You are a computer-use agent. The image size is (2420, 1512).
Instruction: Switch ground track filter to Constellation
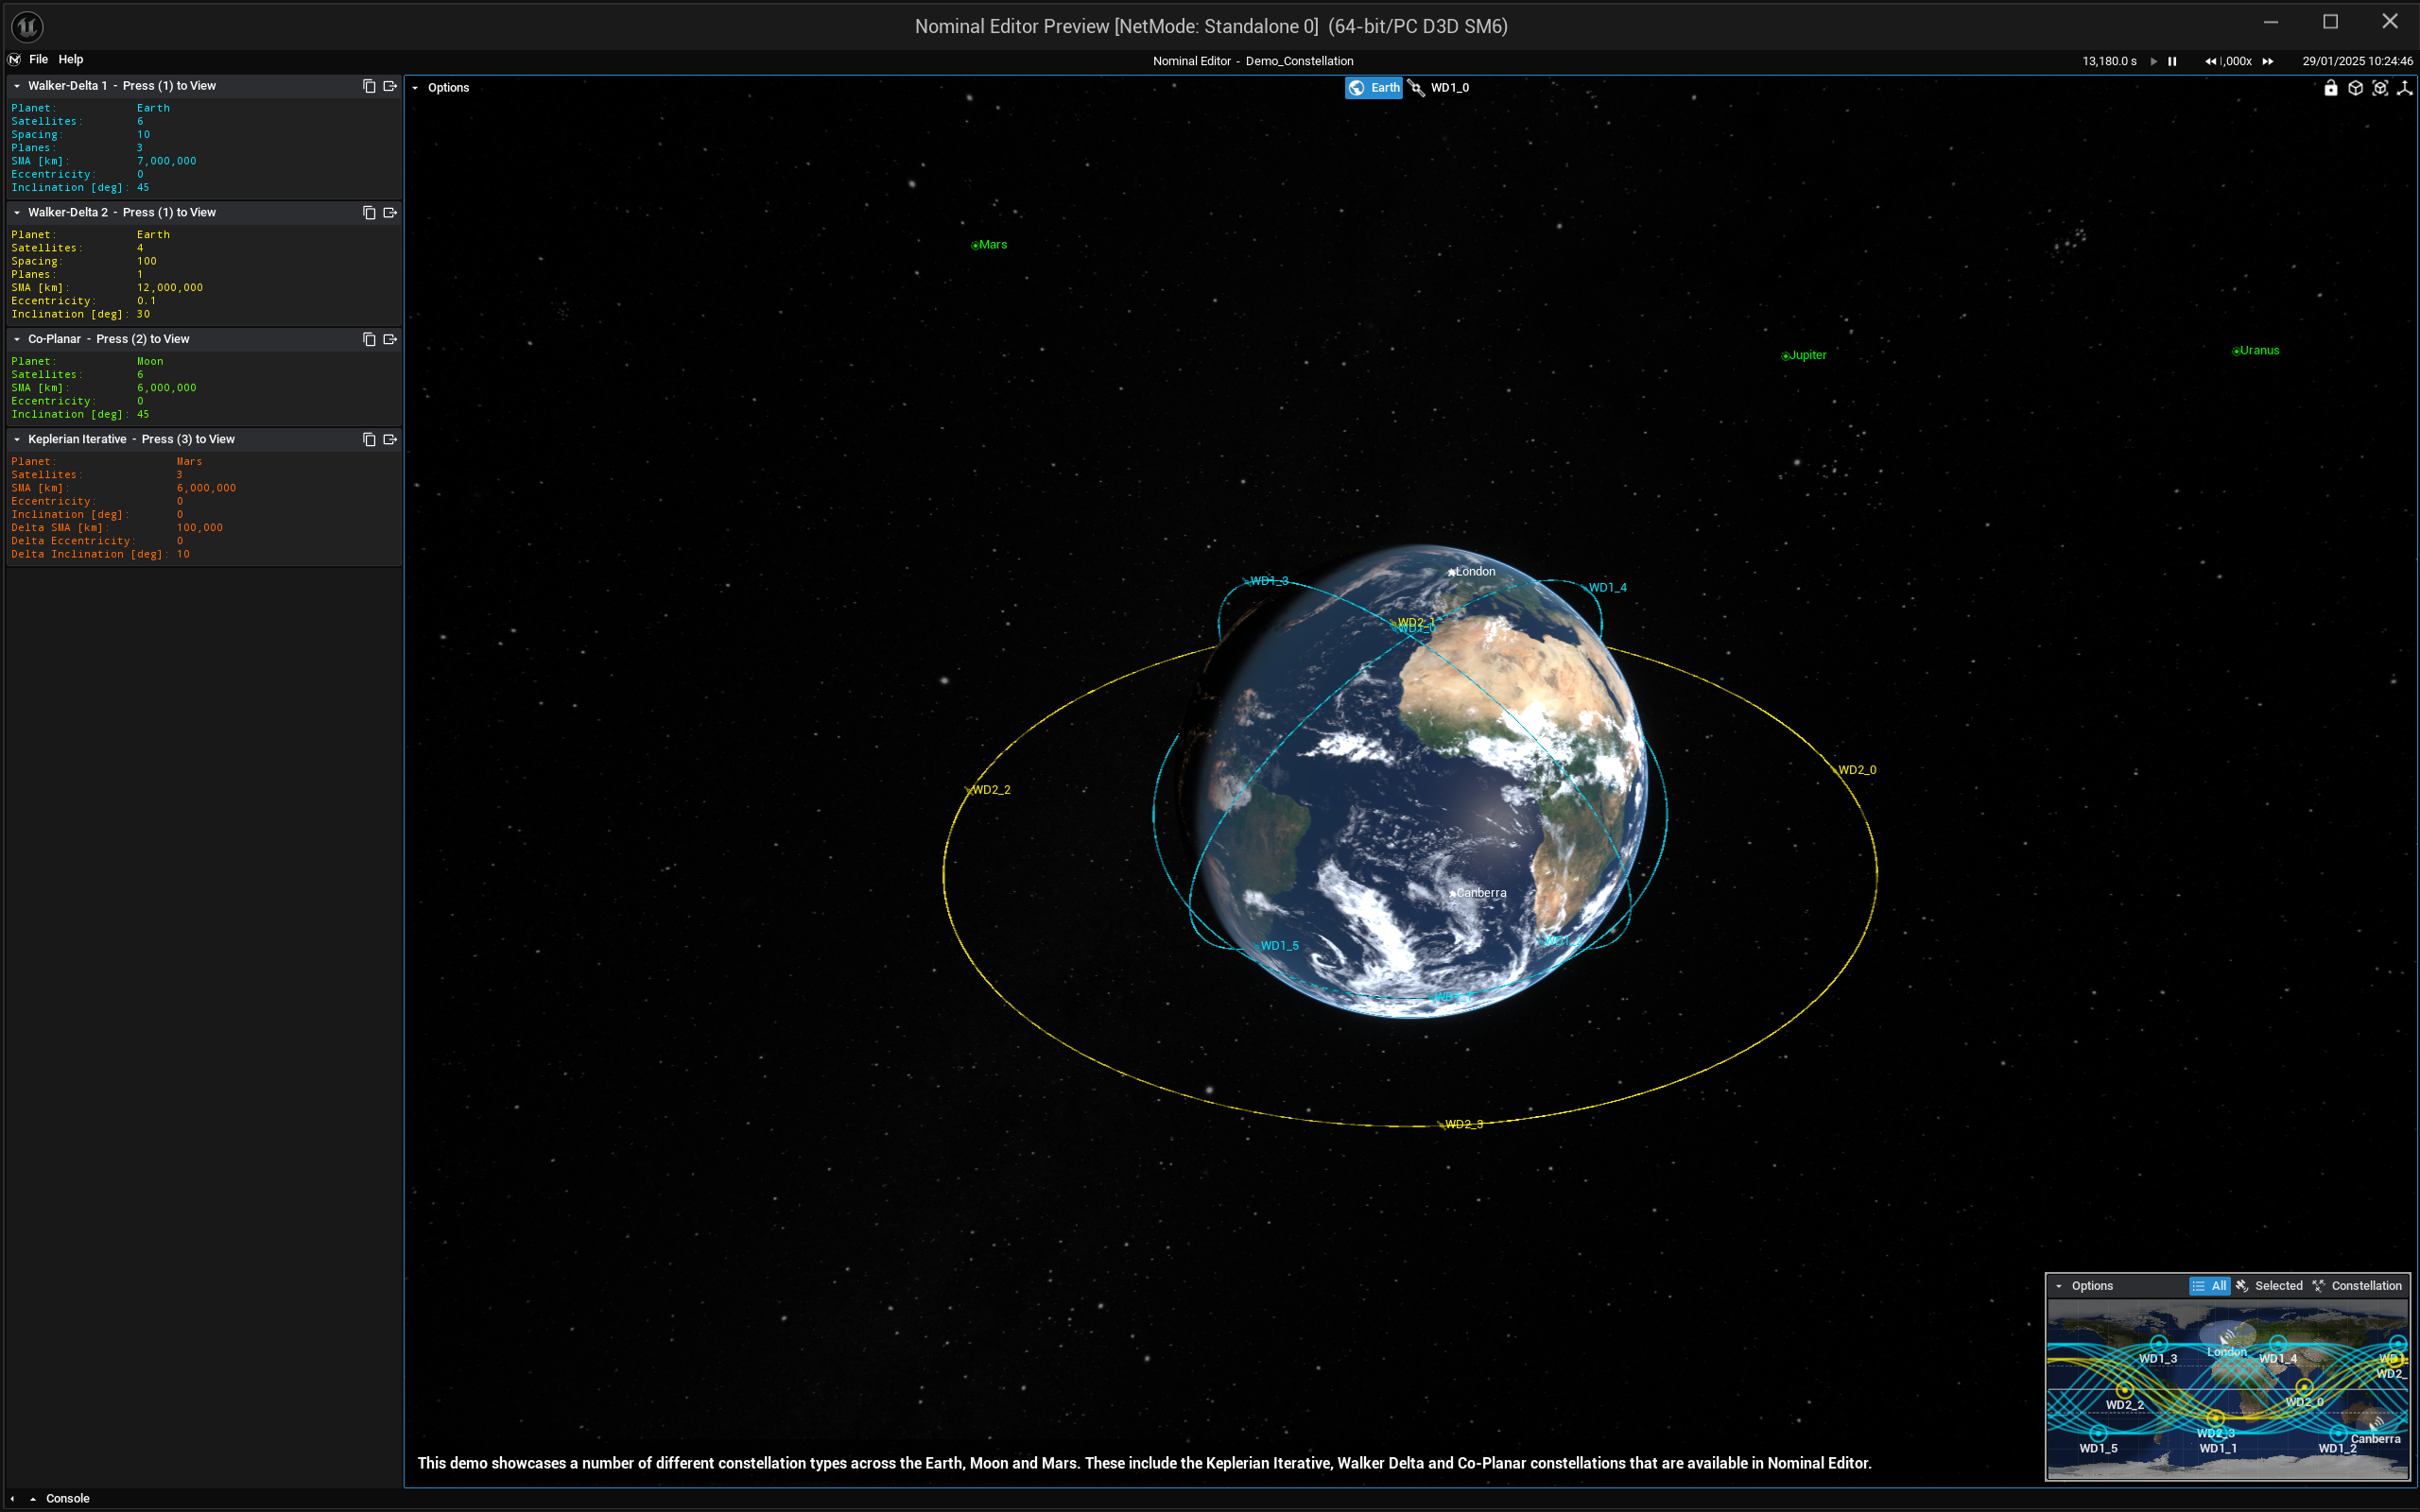tap(2357, 1286)
